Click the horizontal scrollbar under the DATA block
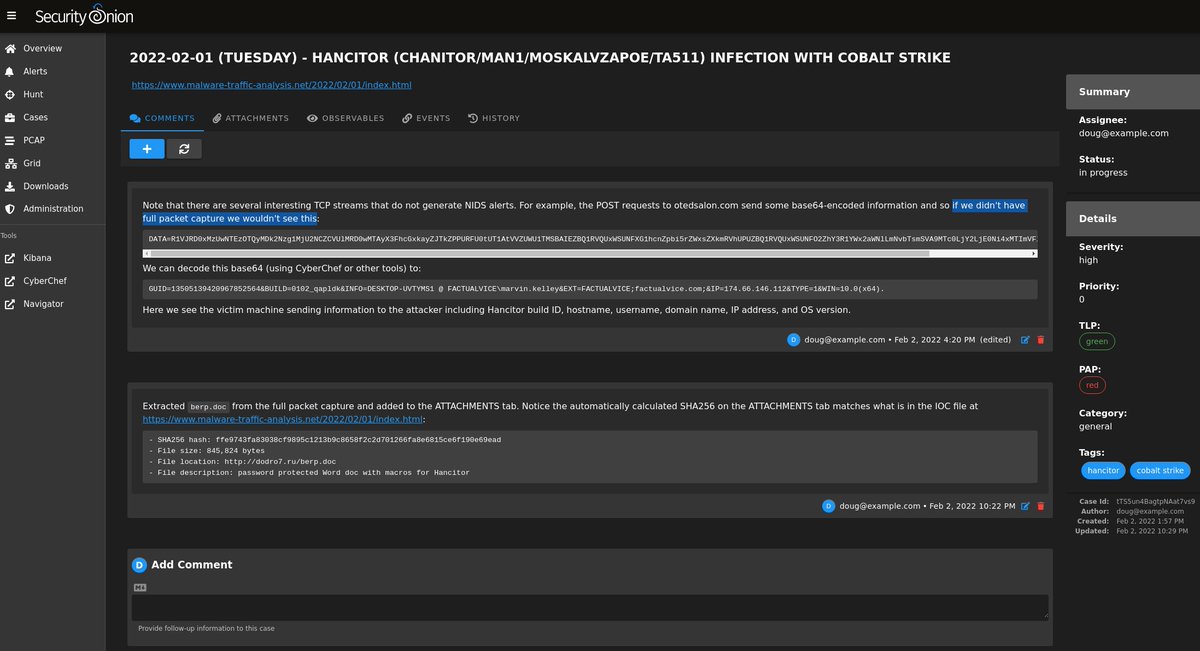The height and width of the screenshot is (651, 1200). [x=590, y=253]
